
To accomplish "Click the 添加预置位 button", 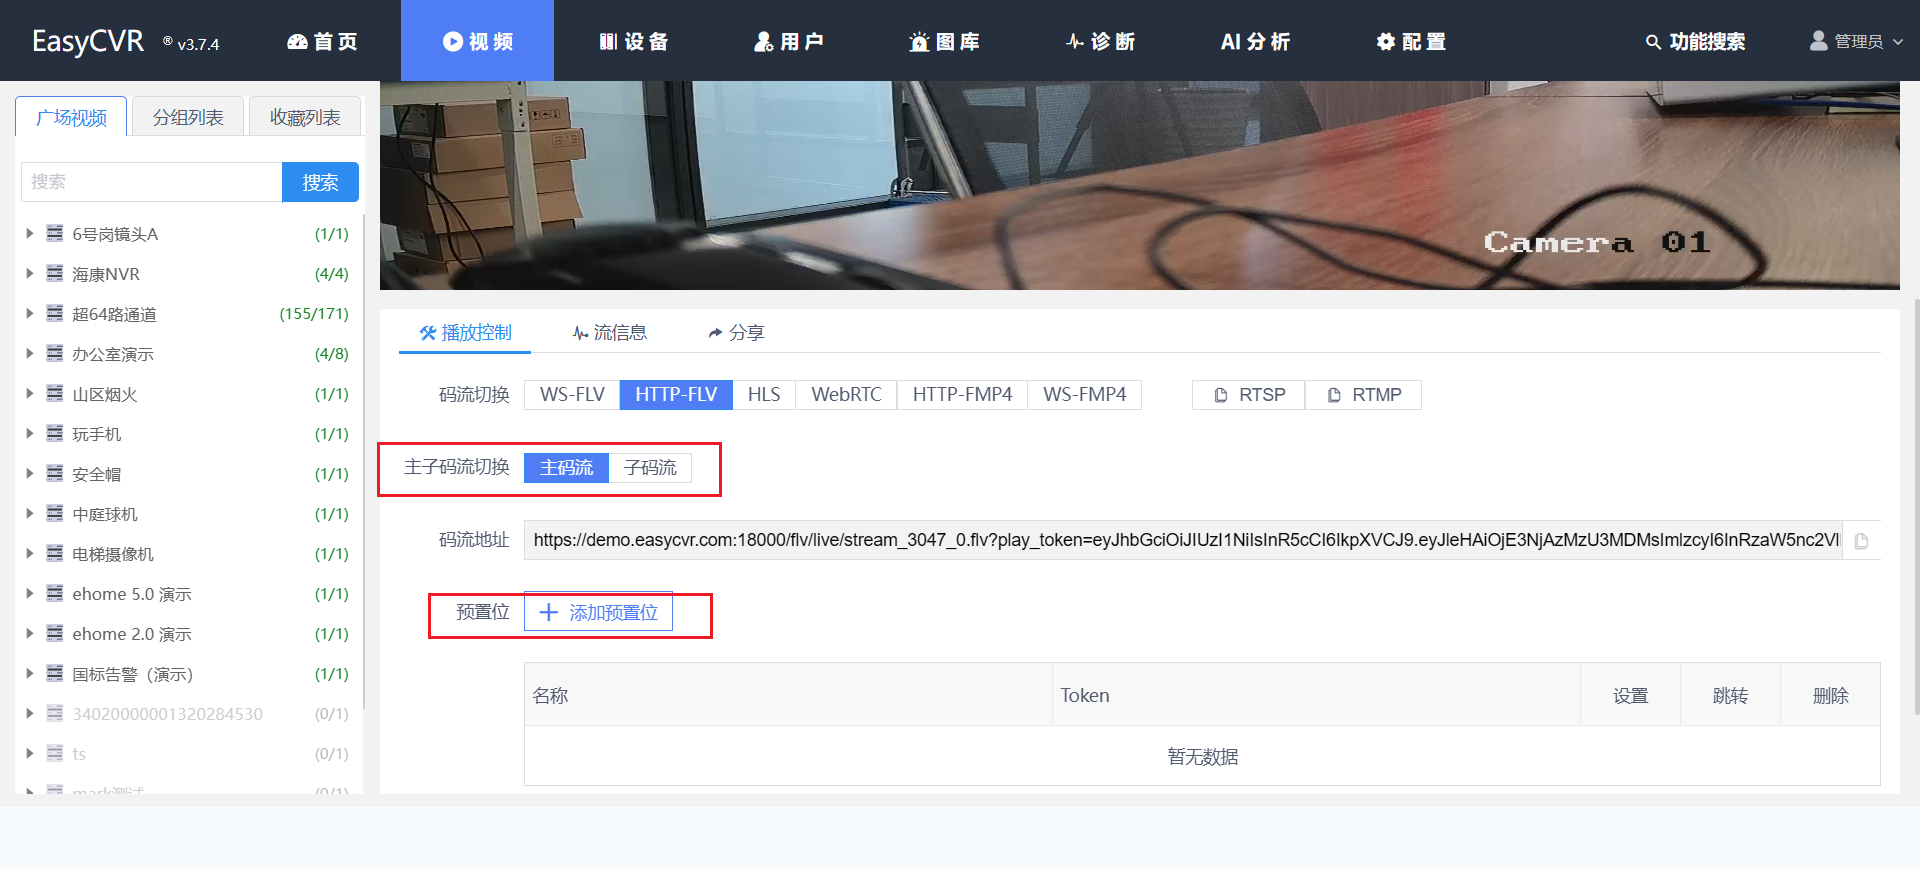I will [598, 613].
